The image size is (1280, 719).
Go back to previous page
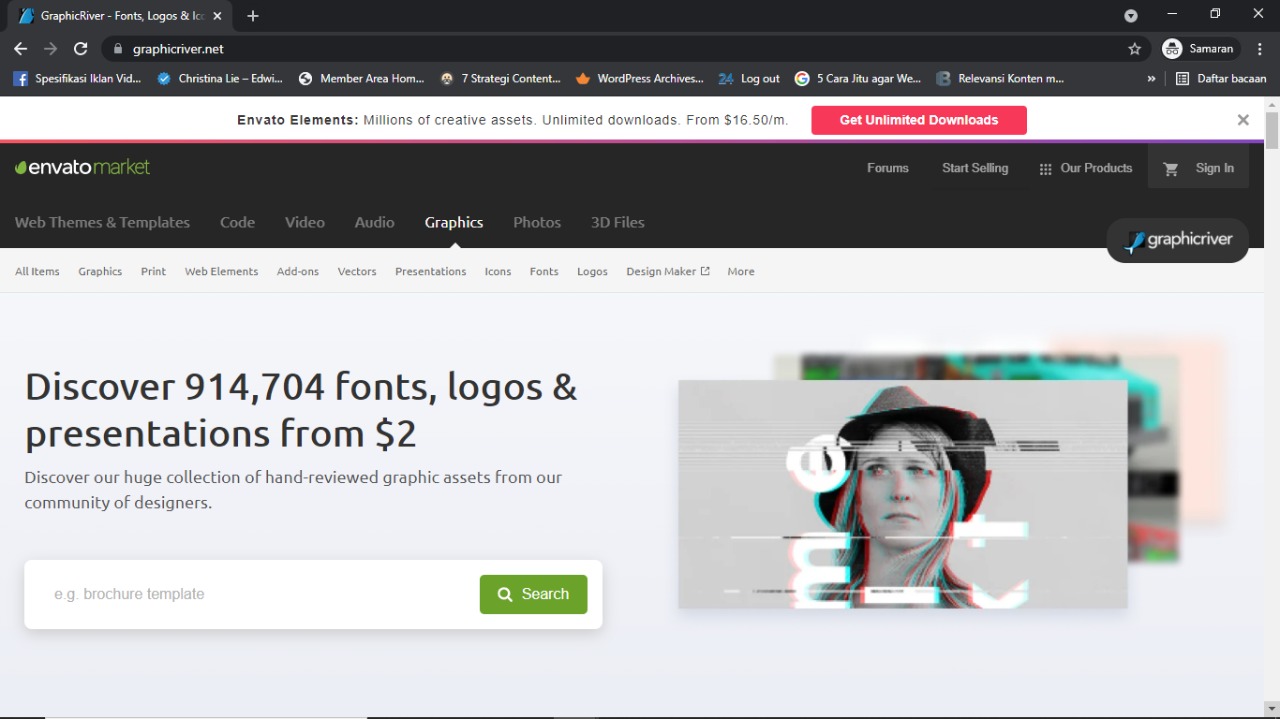[x=21, y=49]
